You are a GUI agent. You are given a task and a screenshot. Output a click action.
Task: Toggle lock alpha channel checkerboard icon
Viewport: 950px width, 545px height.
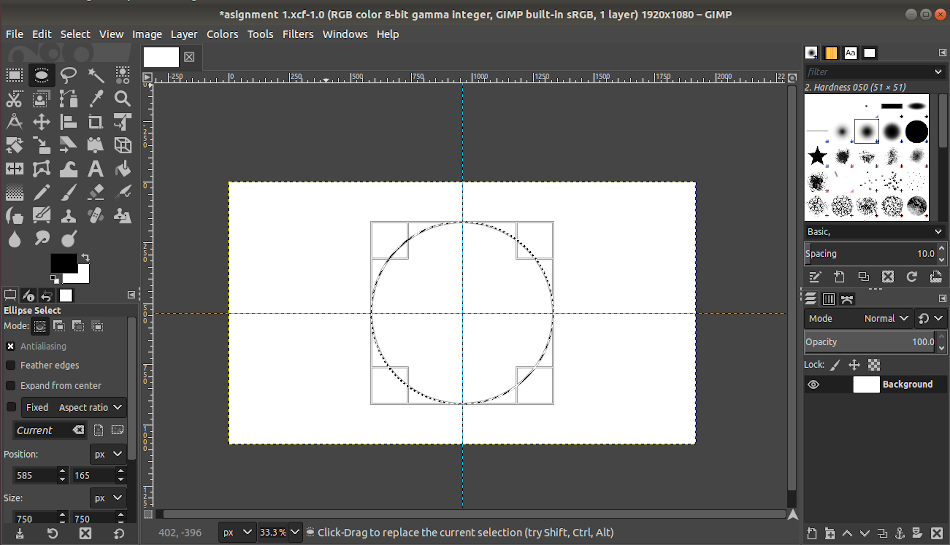[x=874, y=365]
